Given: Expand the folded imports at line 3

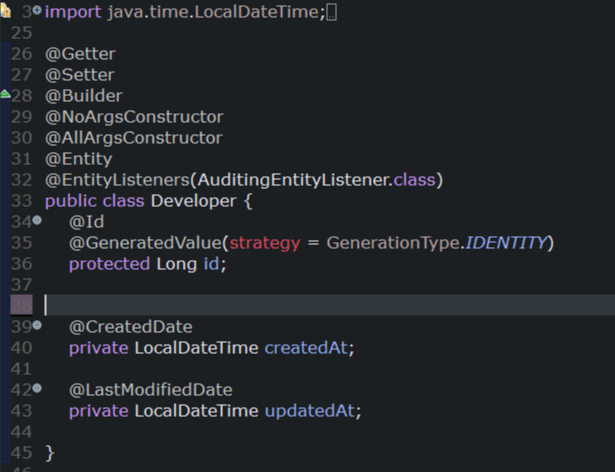Looking at the screenshot, I should click(37, 10).
